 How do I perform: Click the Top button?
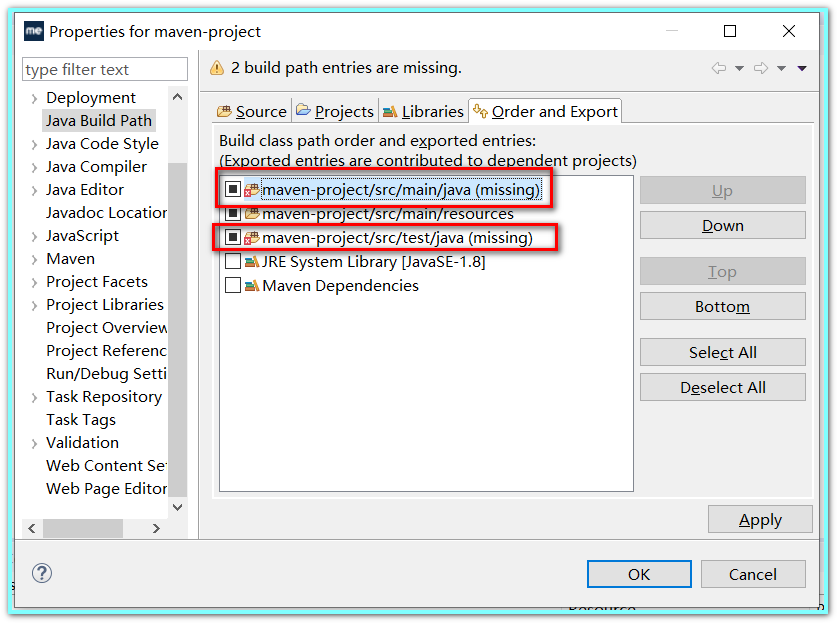click(722, 271)
